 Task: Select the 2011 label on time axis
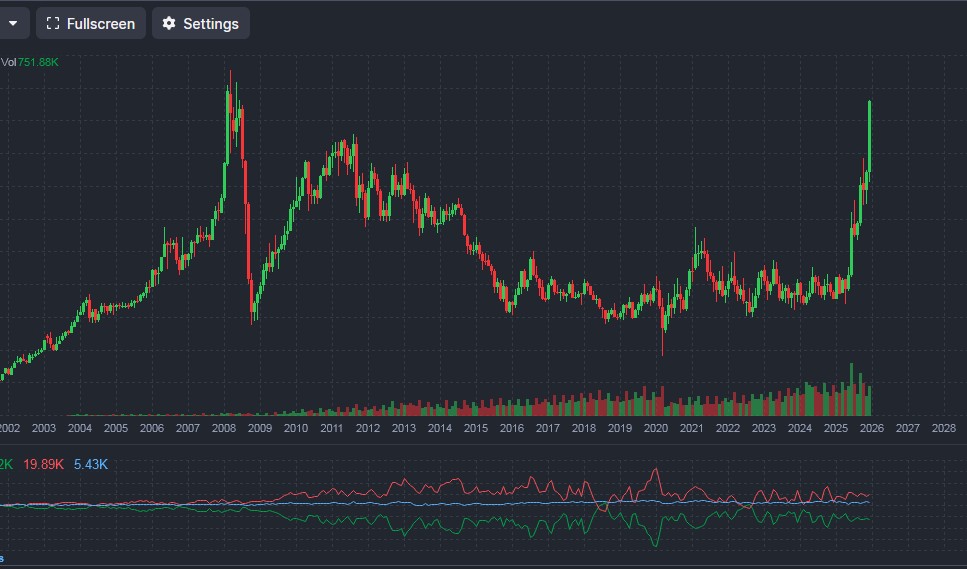pyautogui.click(x=331, y=428)
